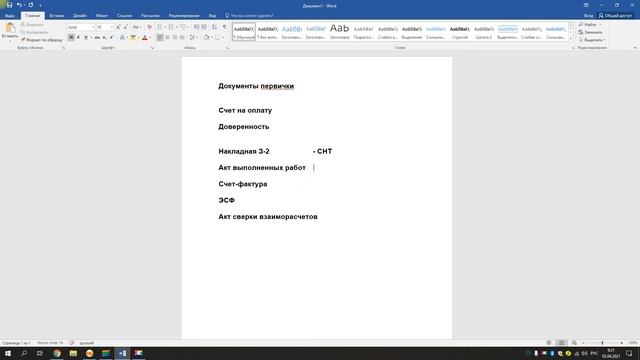The image size is (640, 360).
Task: Show paragraph marks (pilcrow)
Action: pos(224,27)
